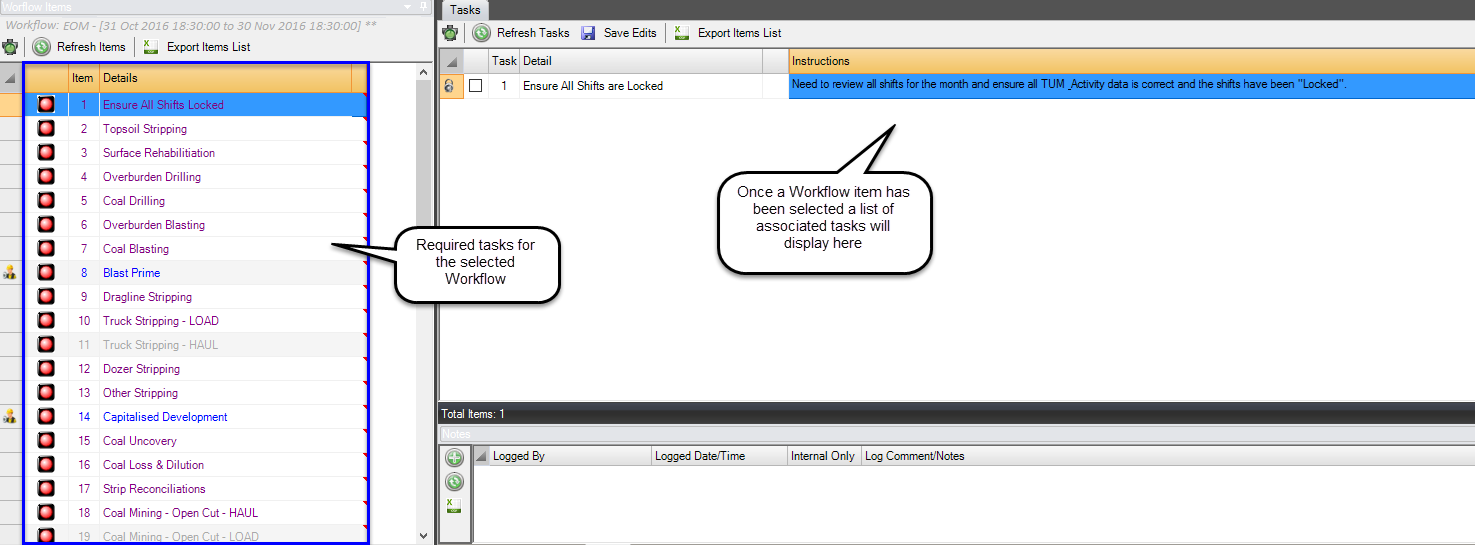This screenshot has width=1475, height=545.
Task: Select the Dragline Stripping workflow item
Action: (x=147, y=297)
